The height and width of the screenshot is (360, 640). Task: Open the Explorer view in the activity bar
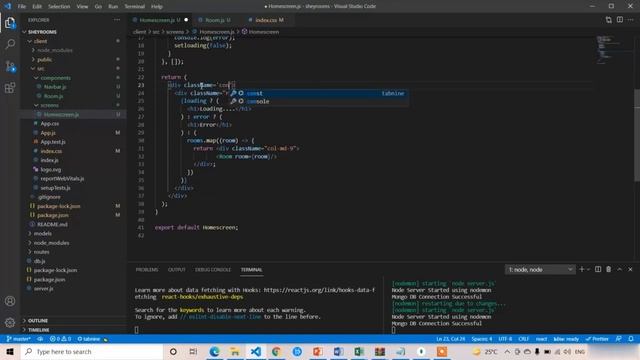tap(10, 23)
